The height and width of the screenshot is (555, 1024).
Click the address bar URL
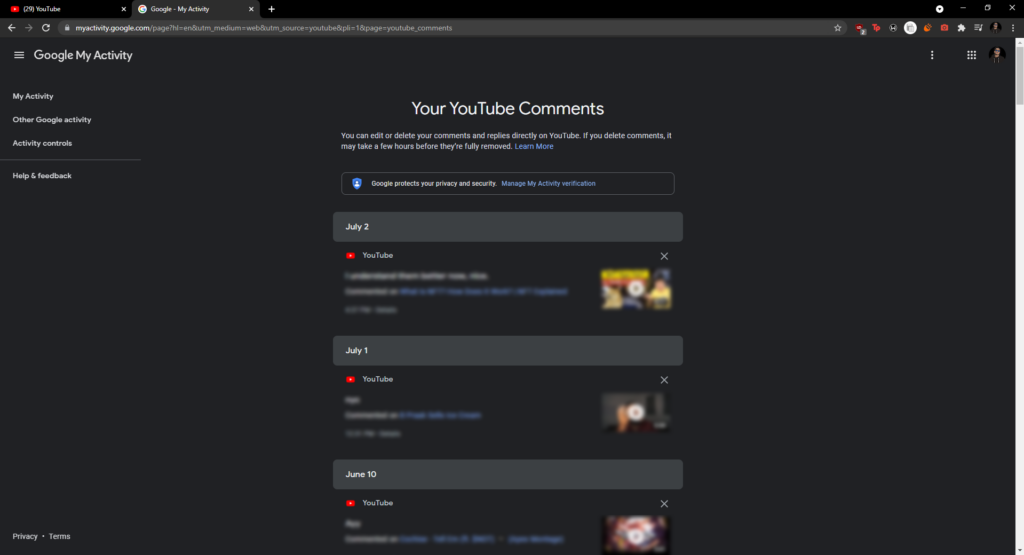point(264,28)
